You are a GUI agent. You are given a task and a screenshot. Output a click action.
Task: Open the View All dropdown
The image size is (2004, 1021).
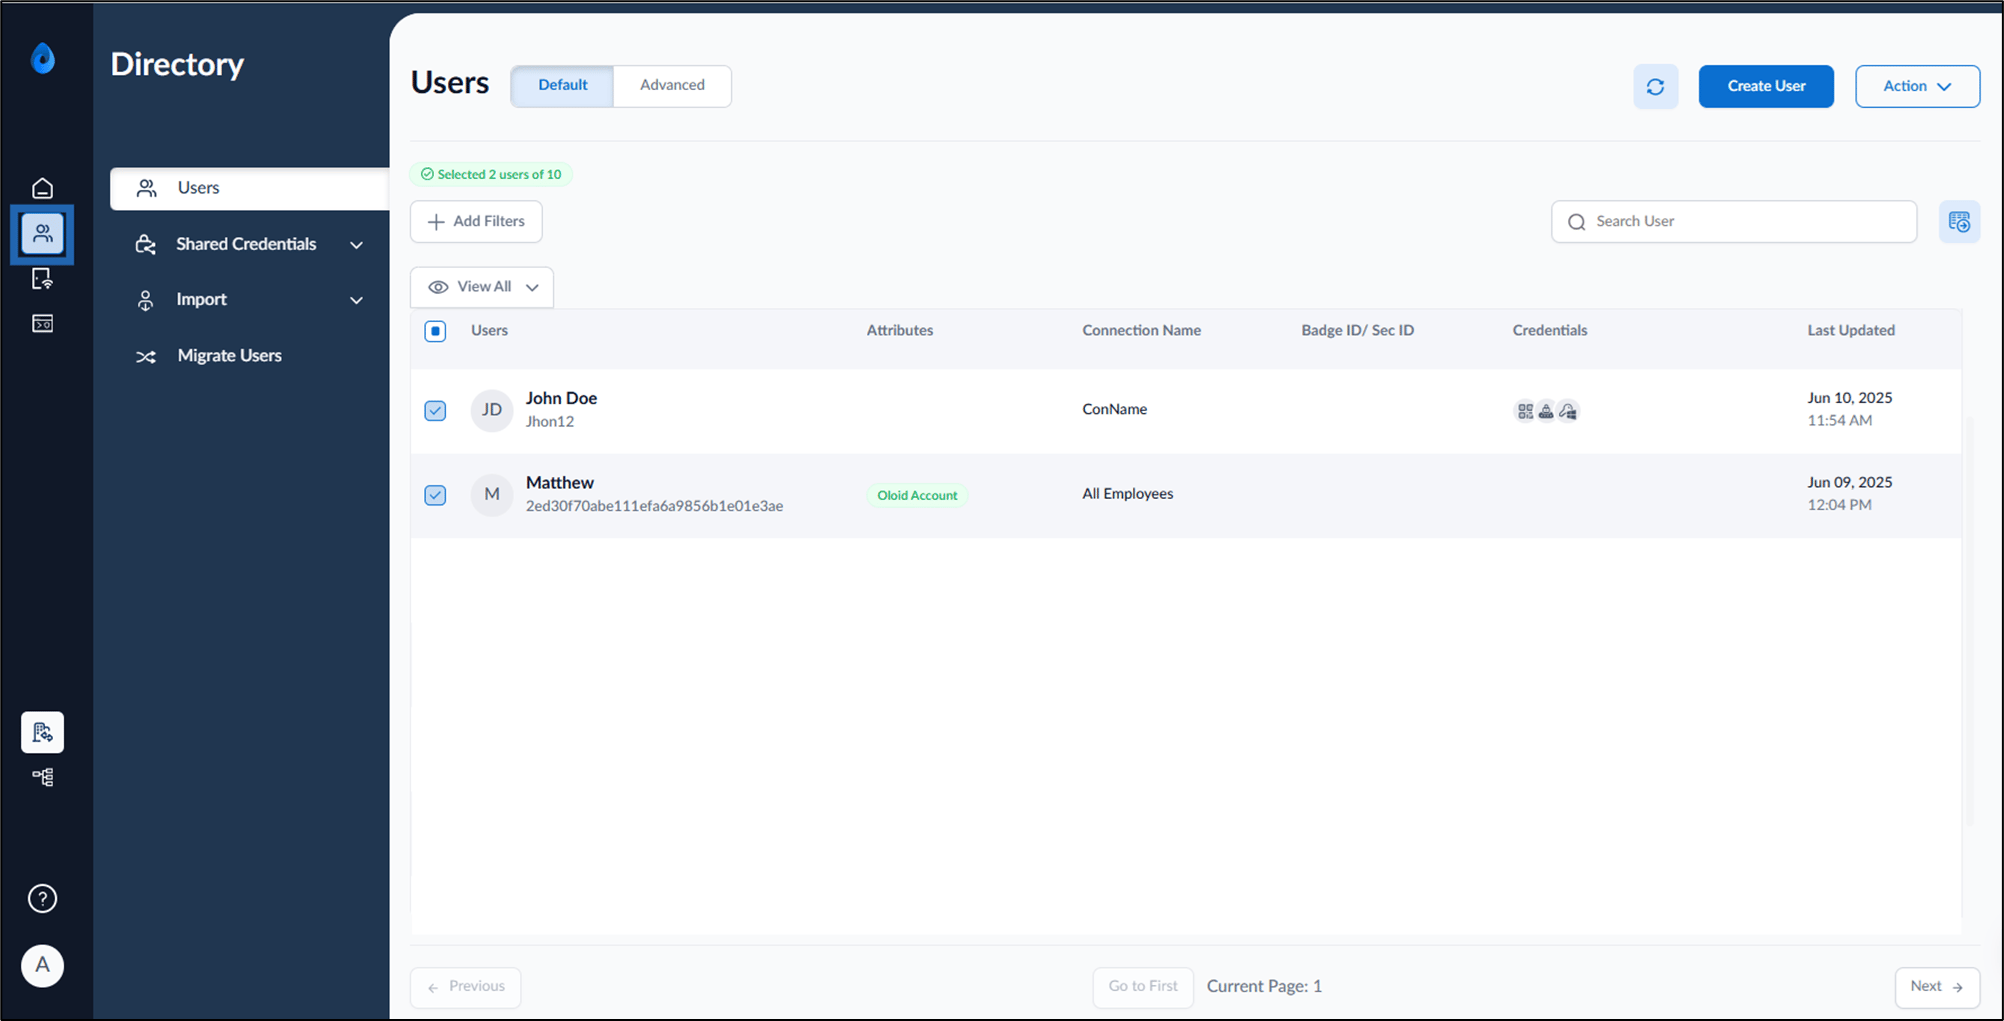[x=482, y=287]
